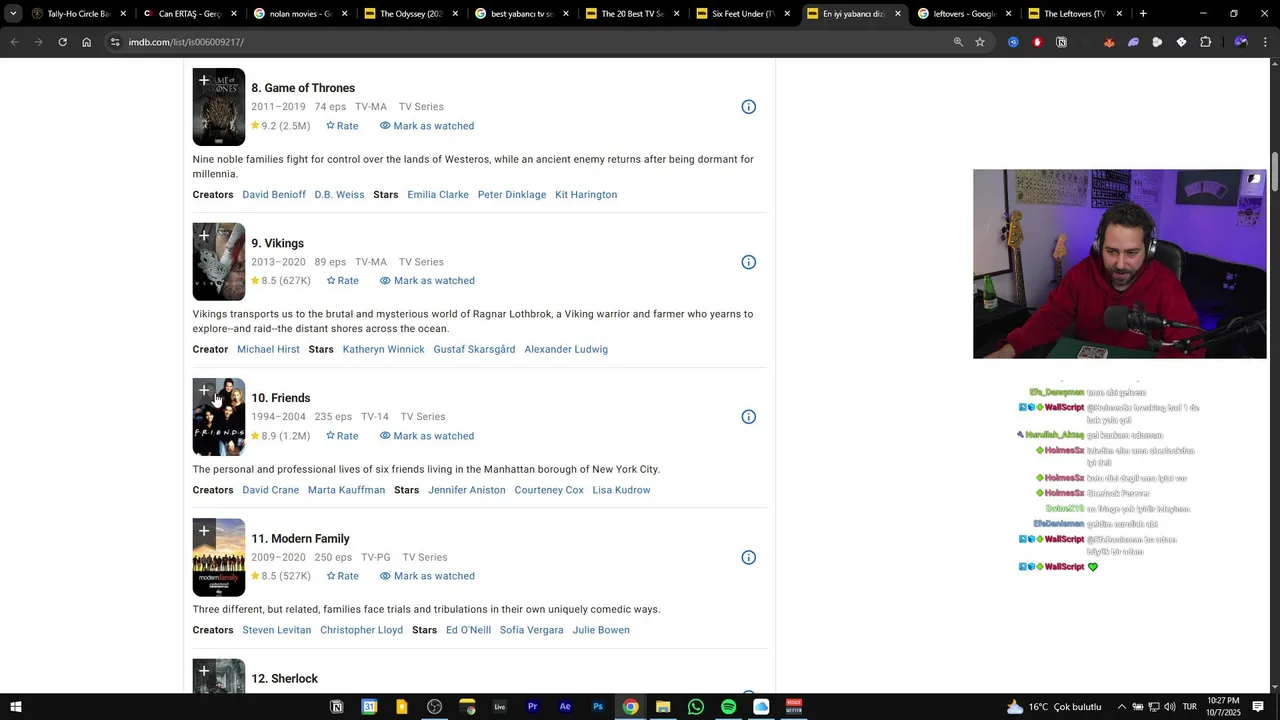1280x720 pixels.
Task: Mark Friends as watched
Action: point(427,436)
